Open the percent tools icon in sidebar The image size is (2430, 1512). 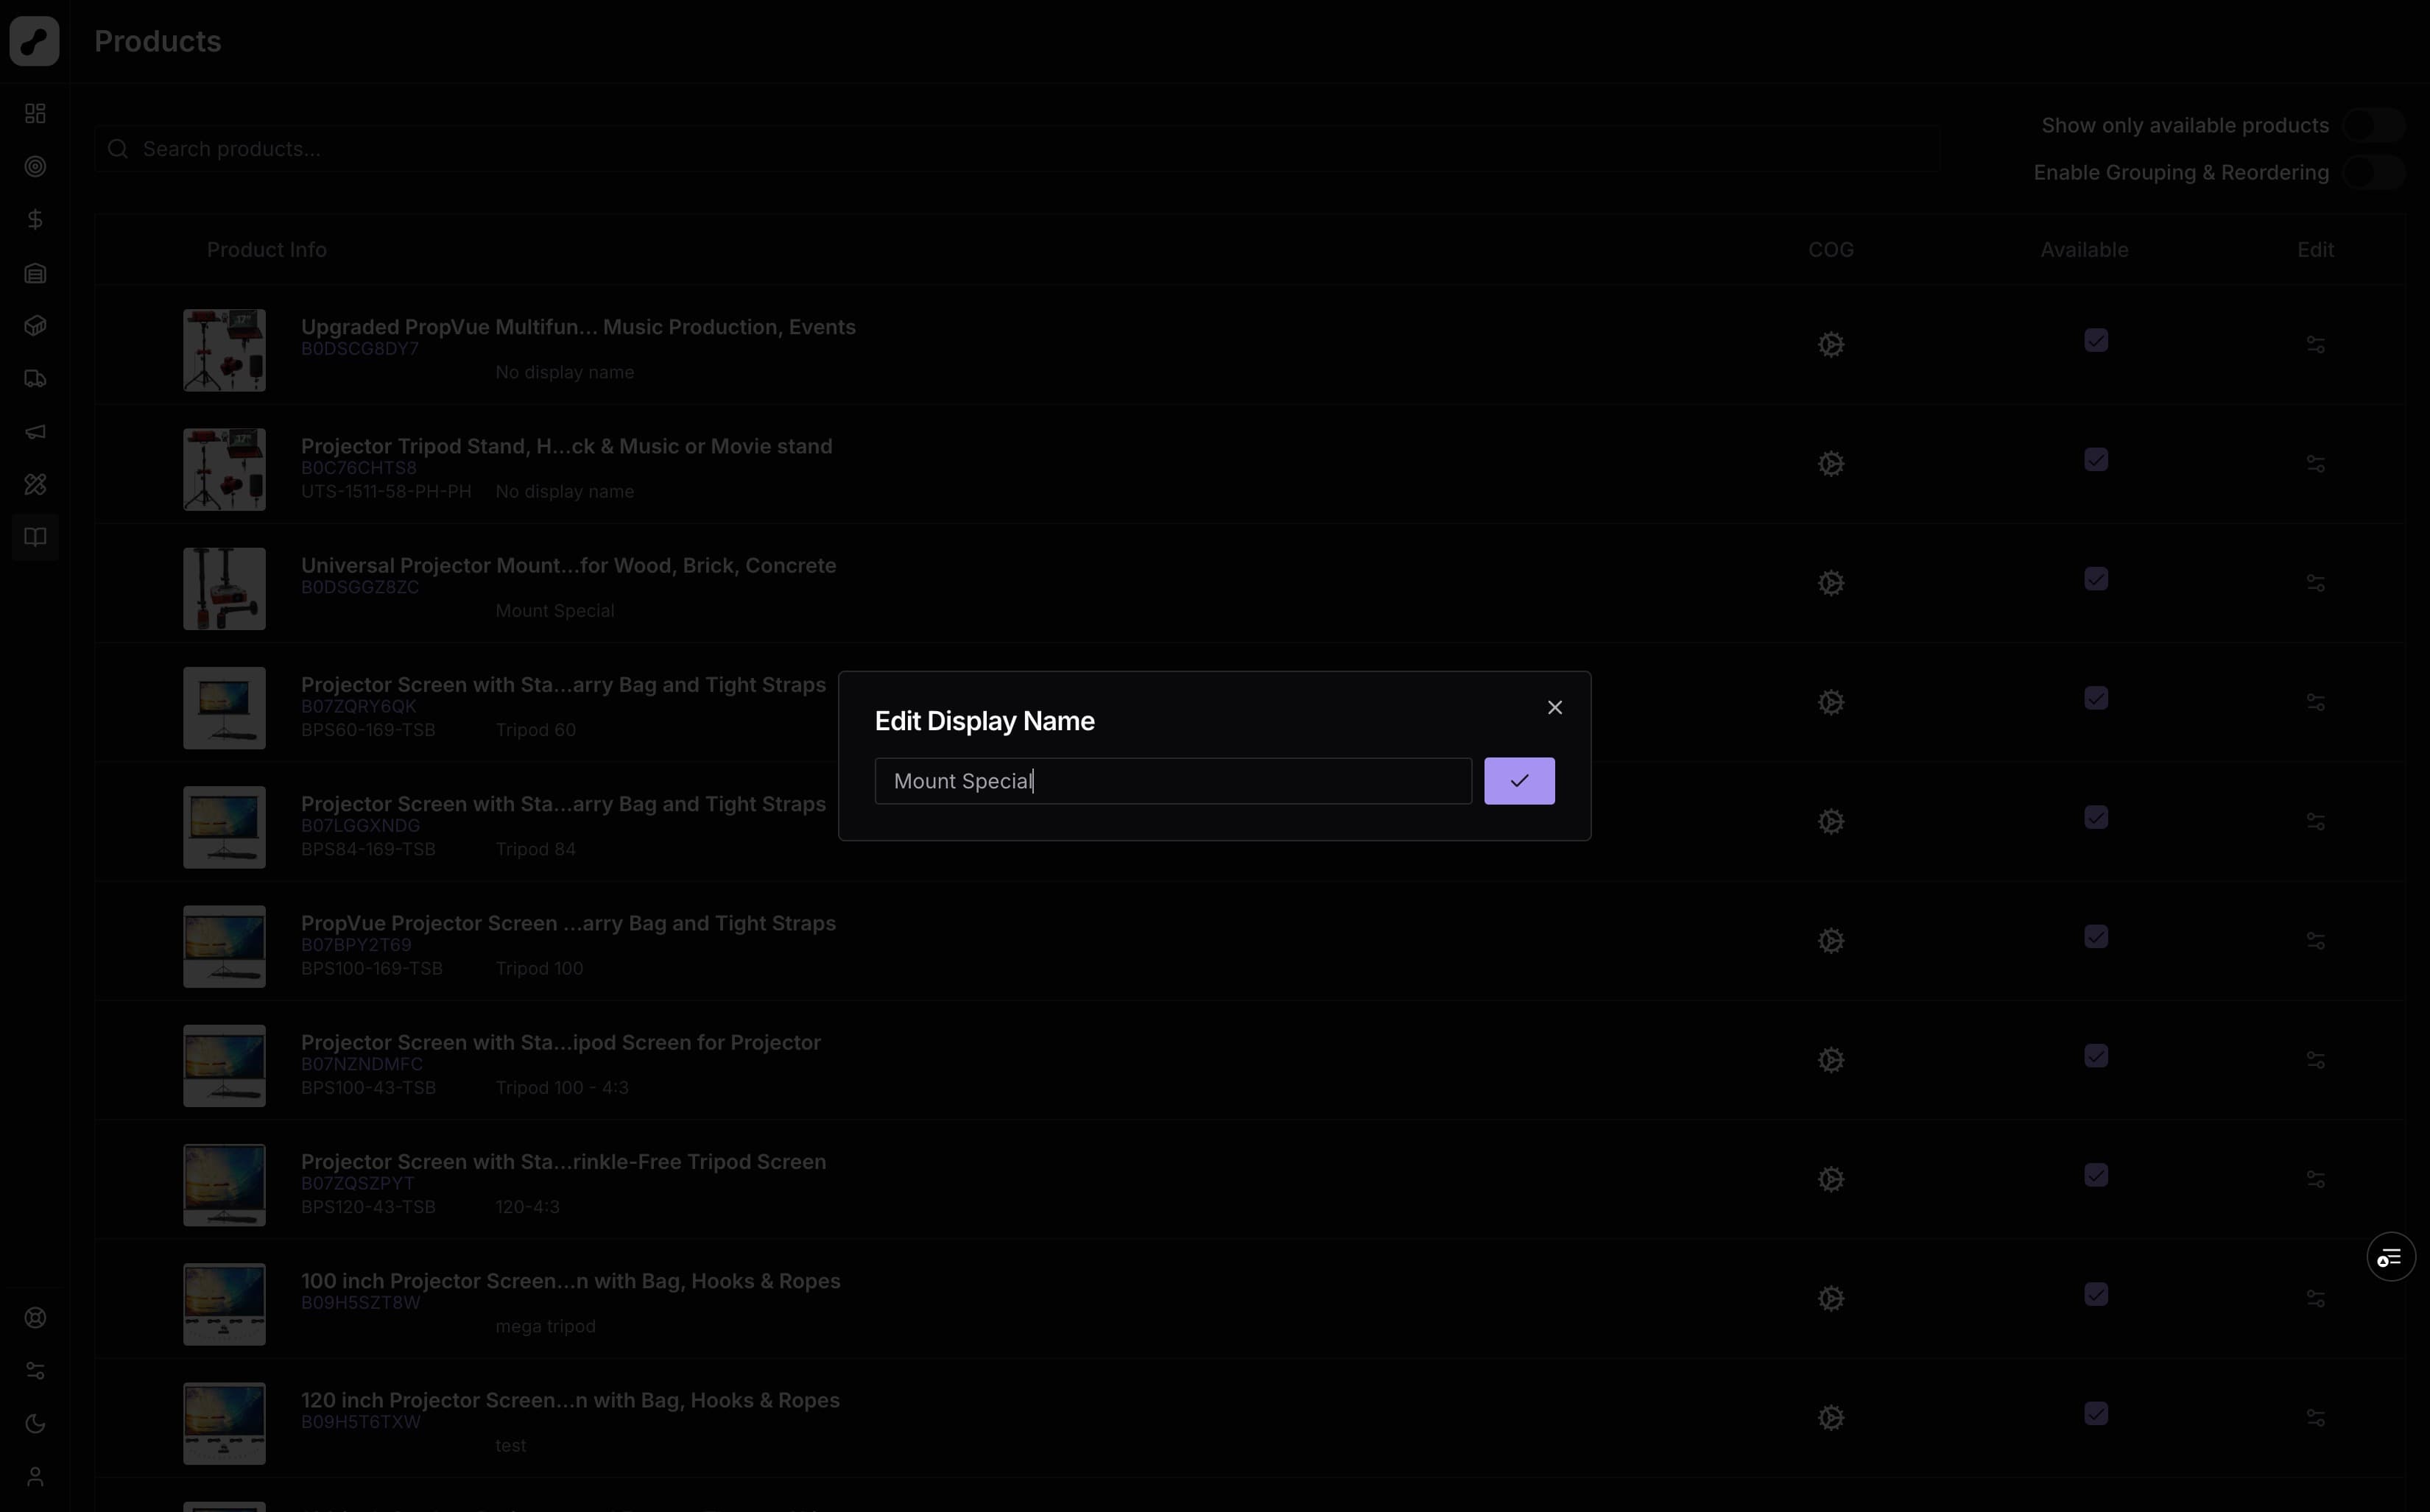click(x=35, y=485)
